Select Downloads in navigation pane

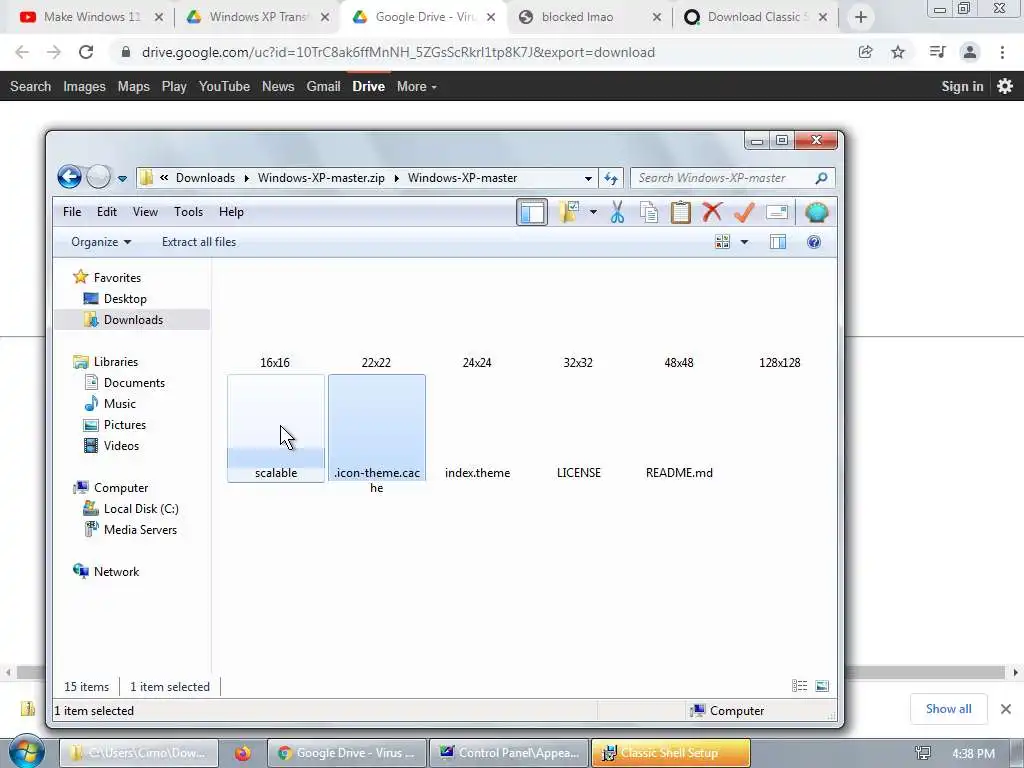(133, 319)
